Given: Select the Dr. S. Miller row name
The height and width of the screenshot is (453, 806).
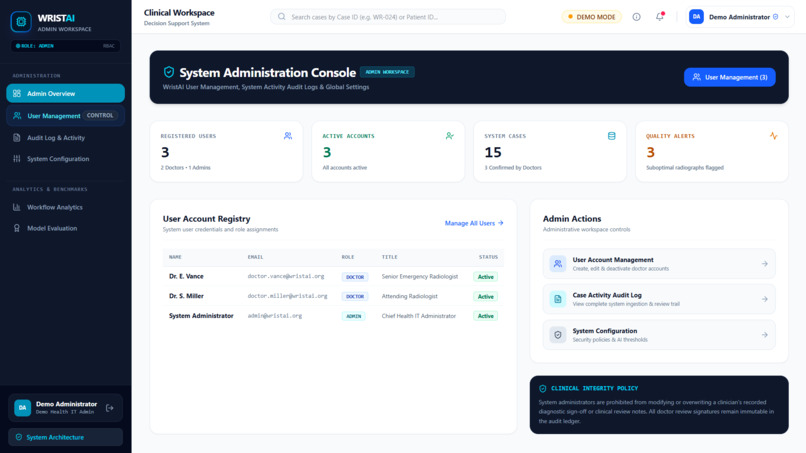Looking at the screenshot, I should click(x=186, y=296).
